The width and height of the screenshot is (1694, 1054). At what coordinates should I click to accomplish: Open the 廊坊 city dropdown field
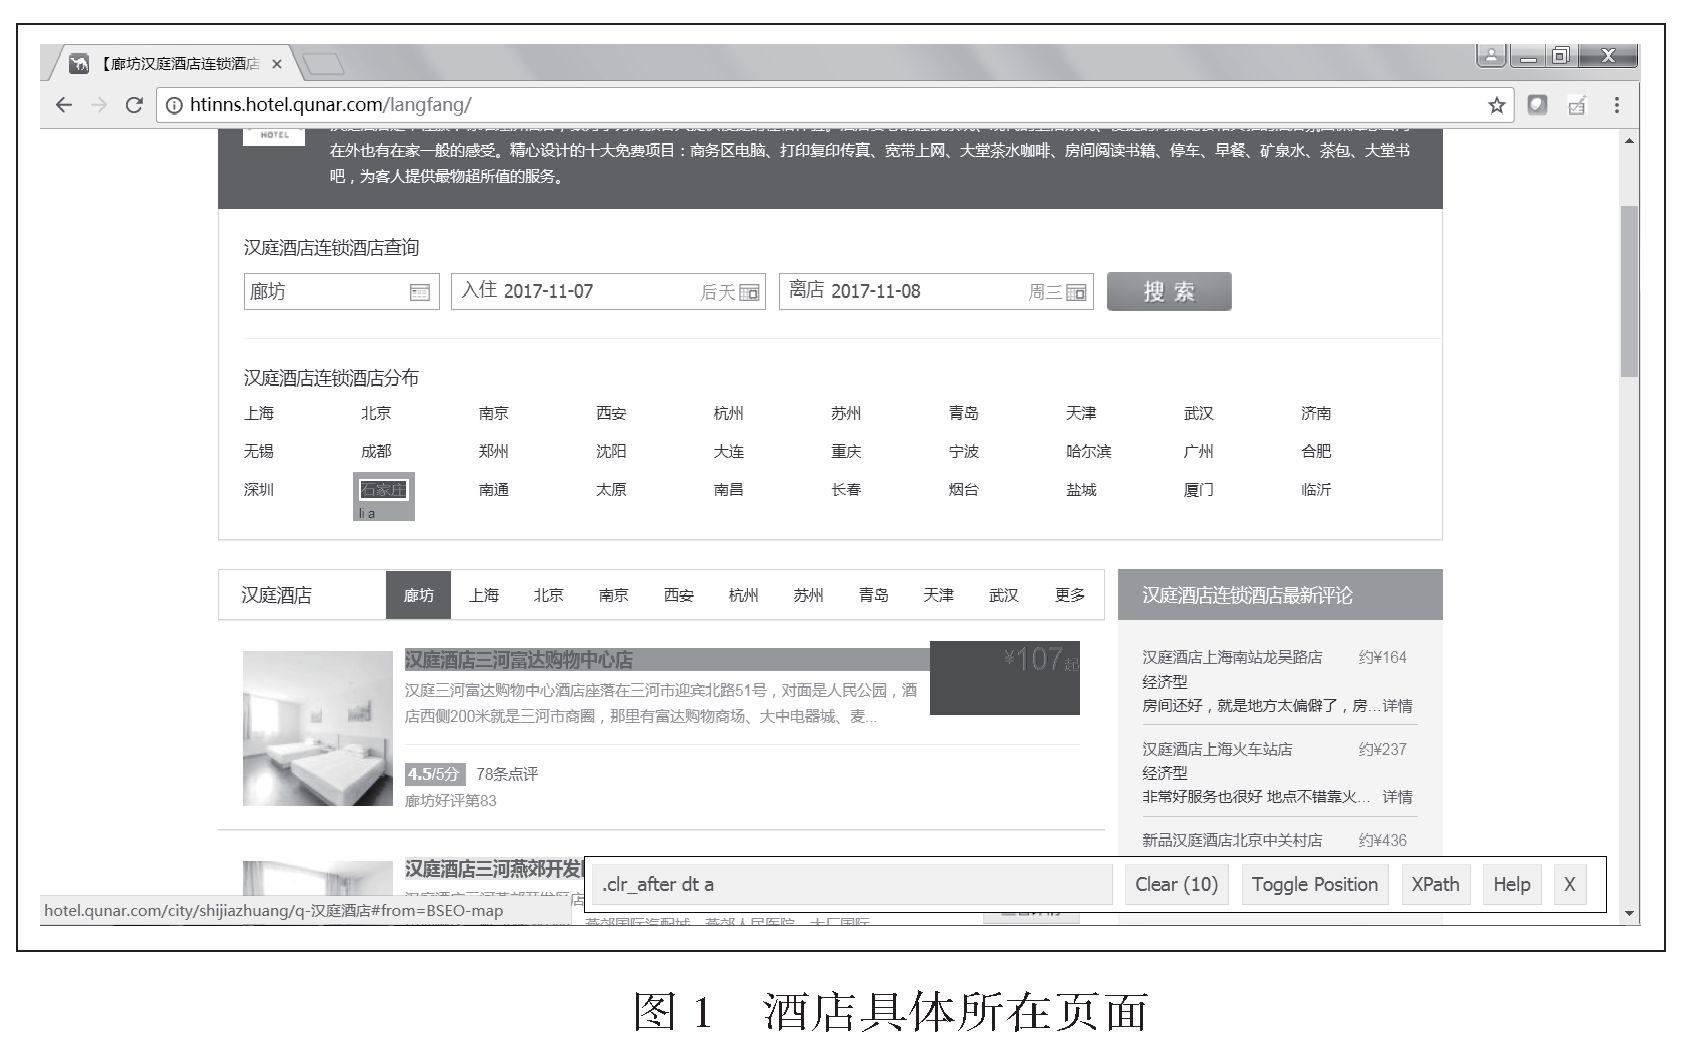tap(325, 292)
